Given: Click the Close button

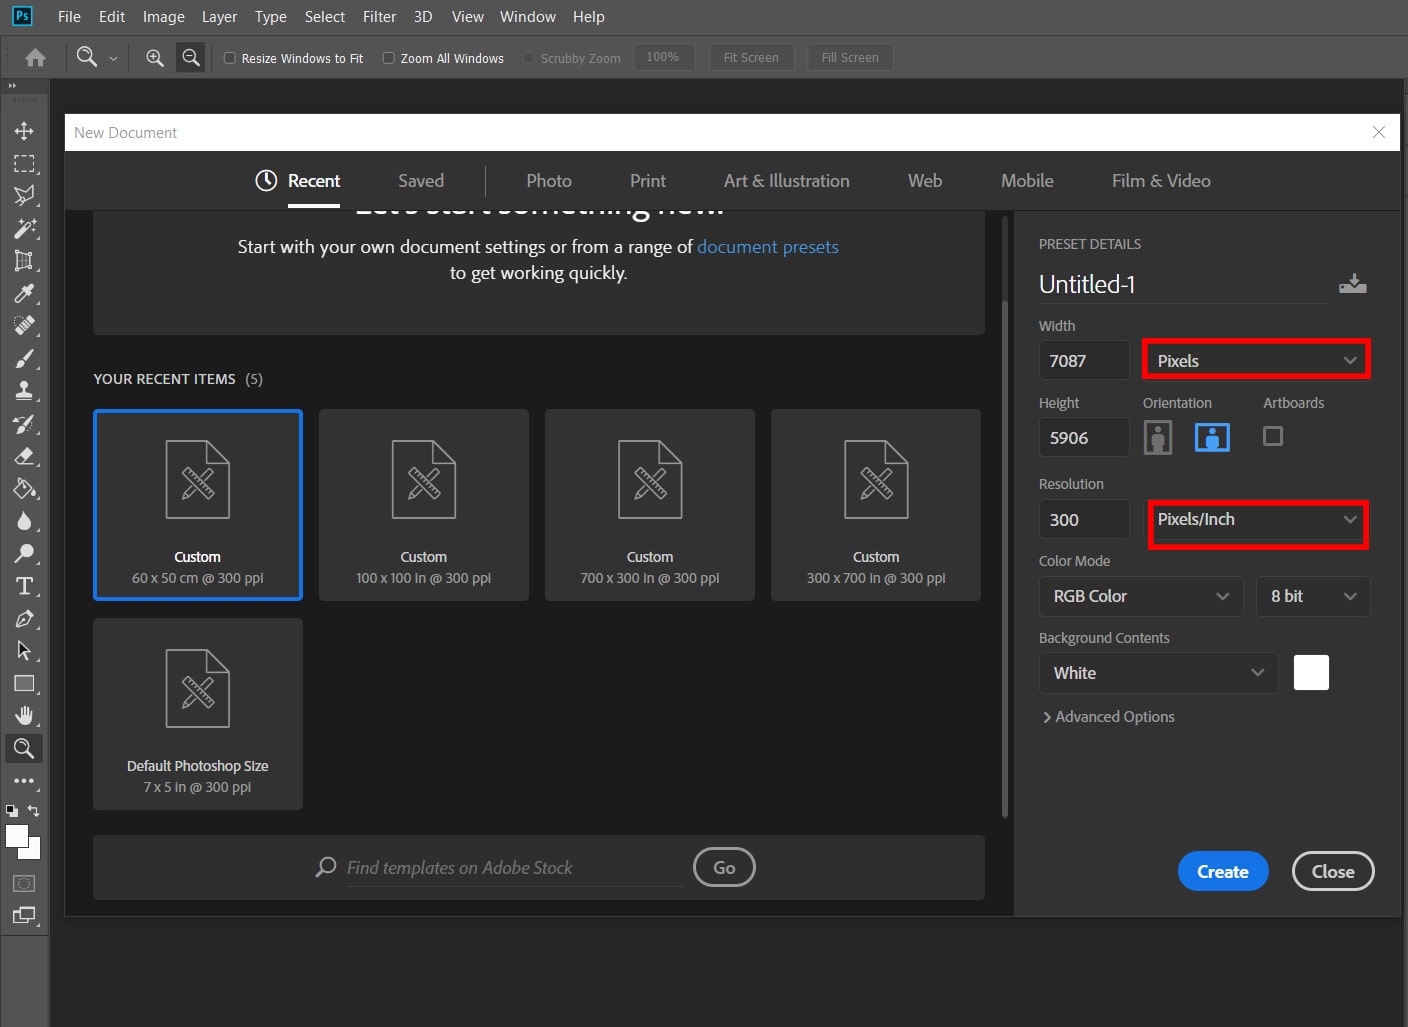Looking at the screenshot, I should [1333, 872].
